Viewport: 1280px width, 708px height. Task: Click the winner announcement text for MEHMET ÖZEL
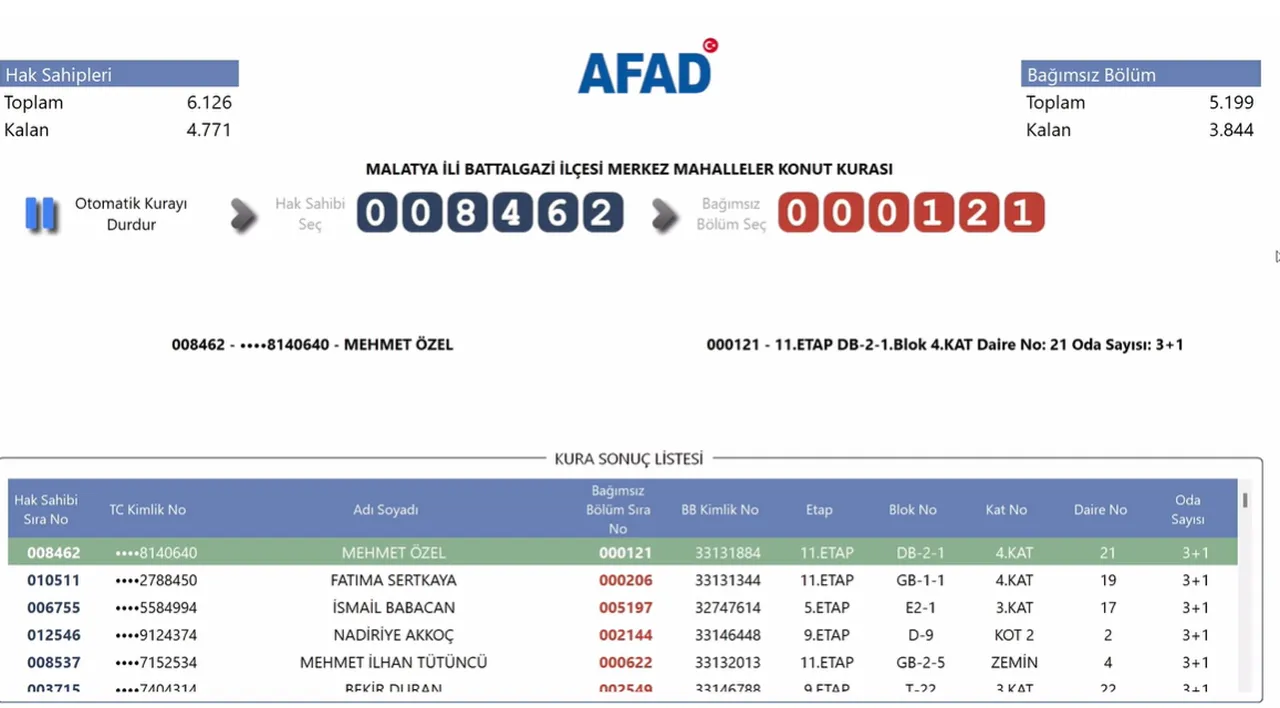[x=311, y=344]
